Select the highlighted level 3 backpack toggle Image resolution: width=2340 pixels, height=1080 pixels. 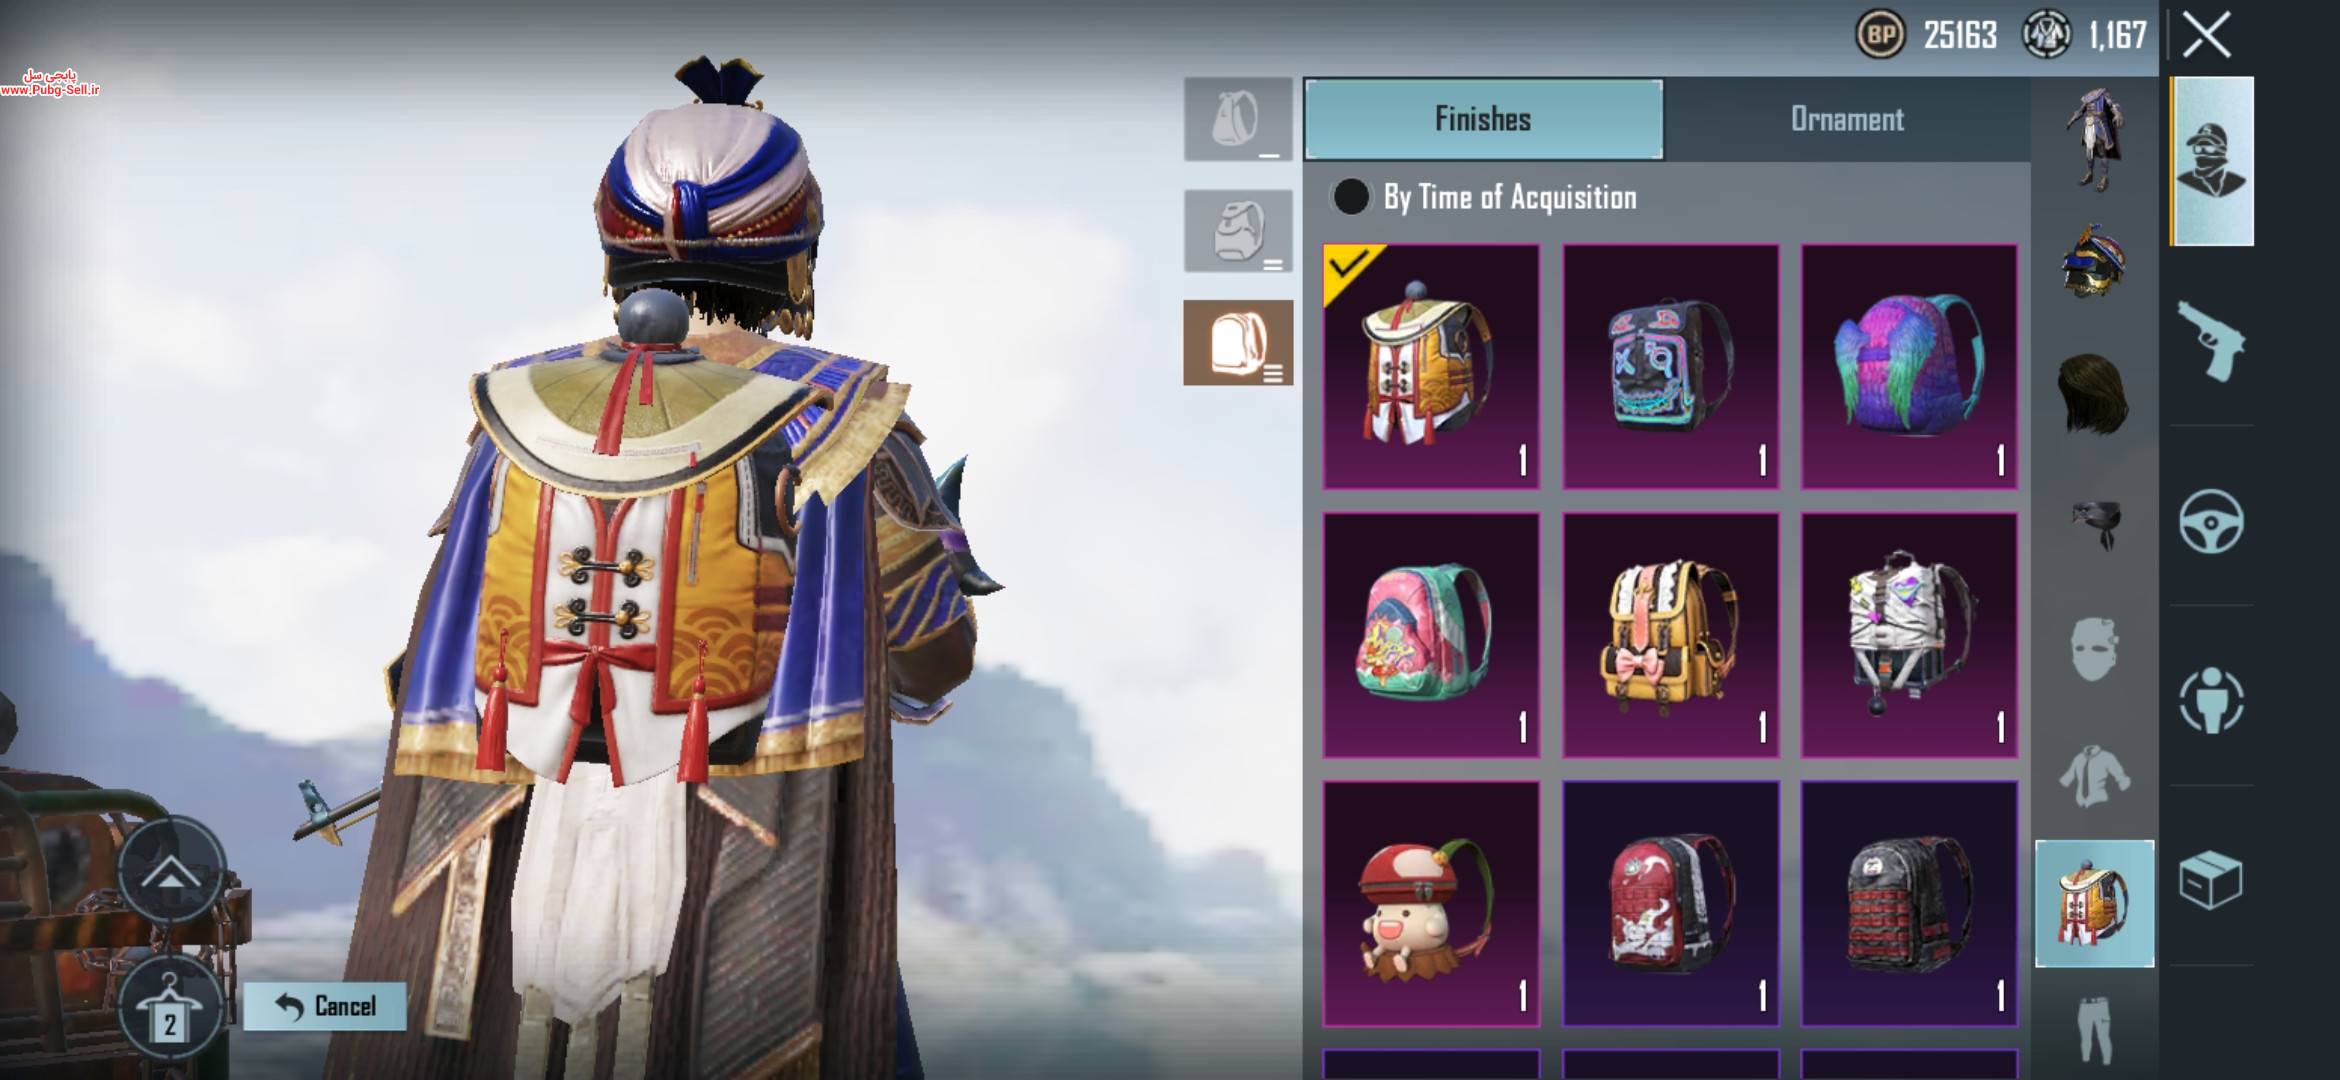coord(1238,343)
